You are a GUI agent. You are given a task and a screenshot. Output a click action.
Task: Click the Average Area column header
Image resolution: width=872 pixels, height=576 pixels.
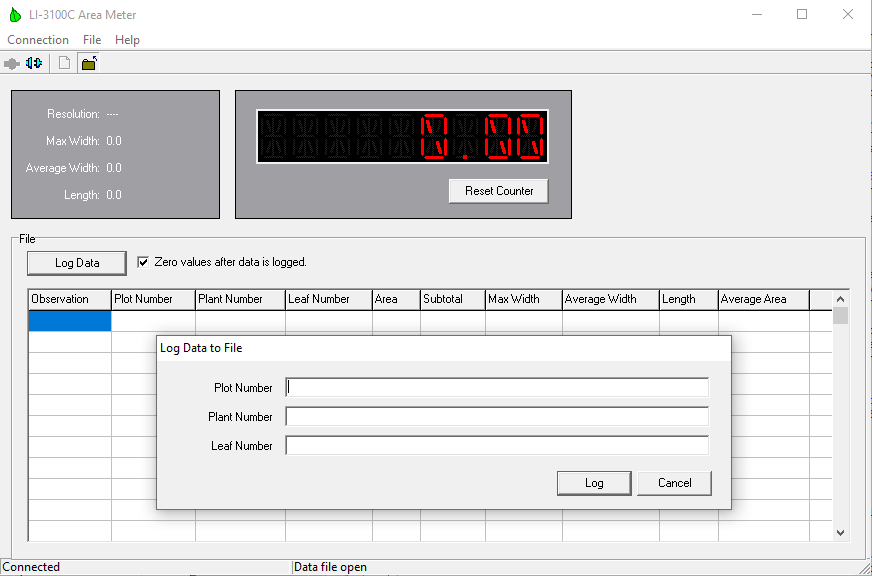click(763, 299)
